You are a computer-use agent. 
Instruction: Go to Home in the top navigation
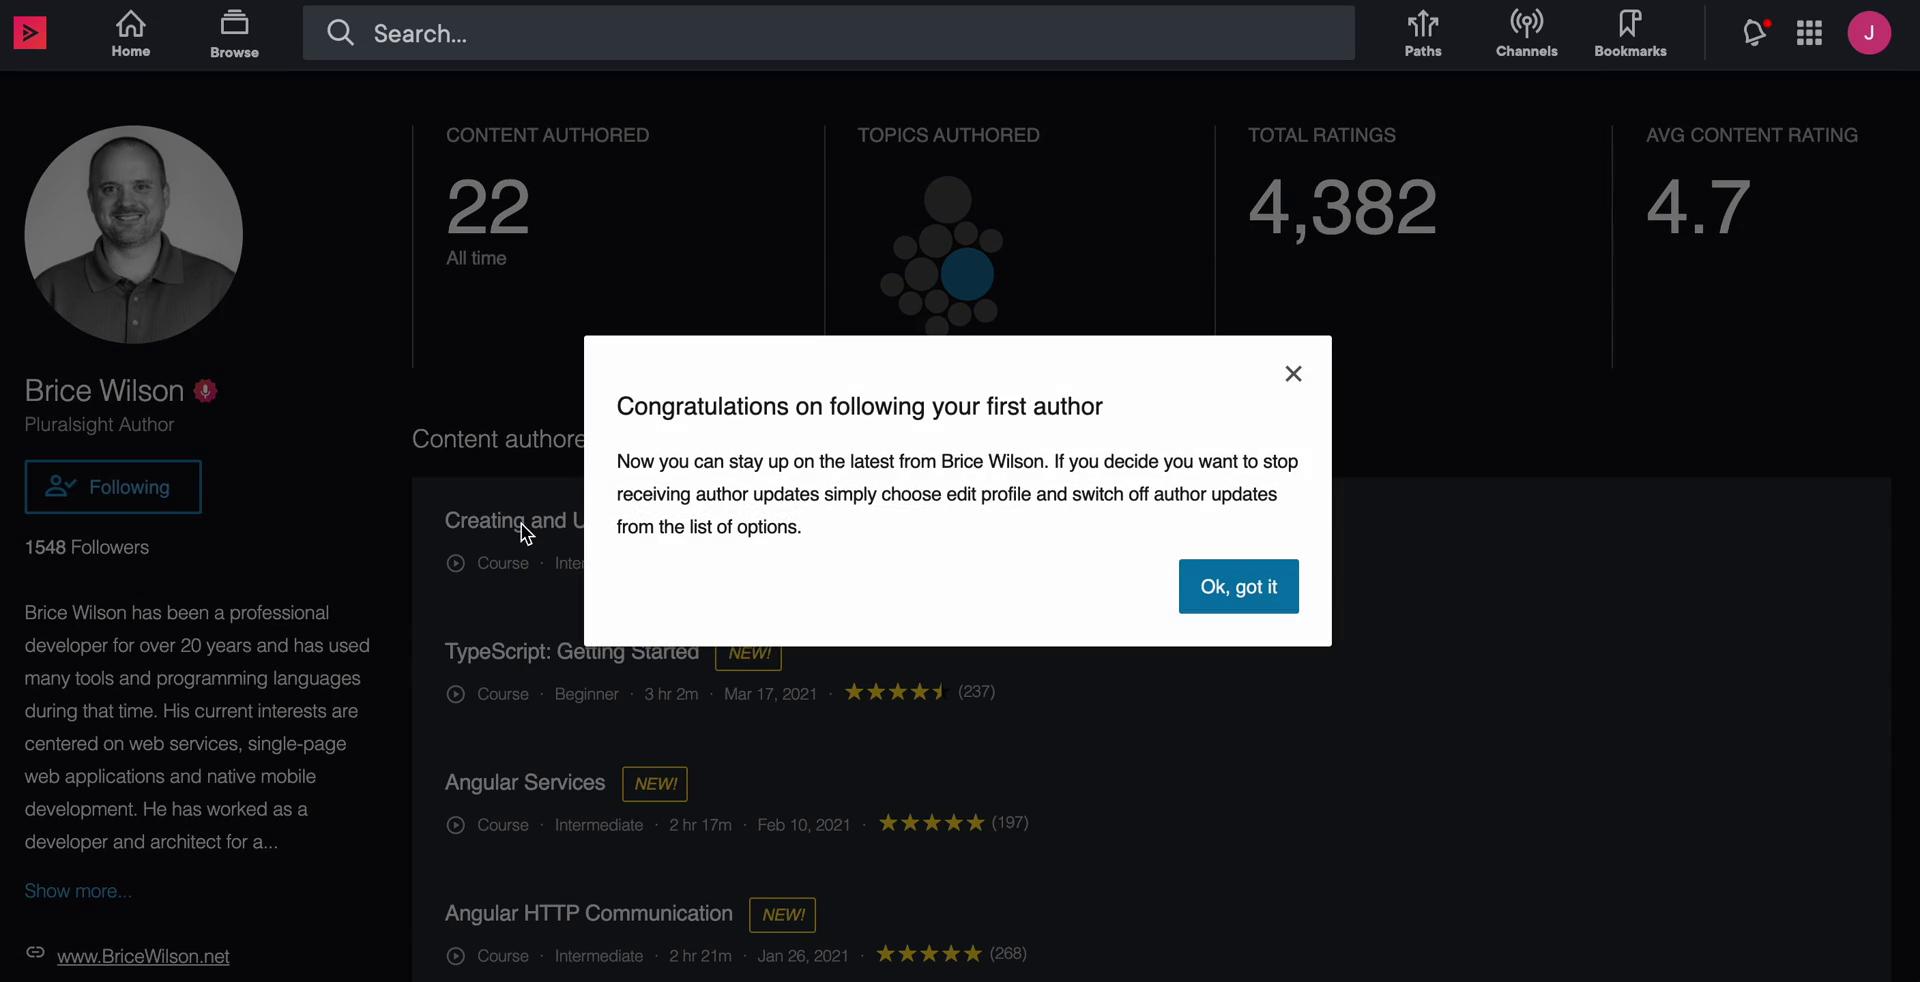131,34
